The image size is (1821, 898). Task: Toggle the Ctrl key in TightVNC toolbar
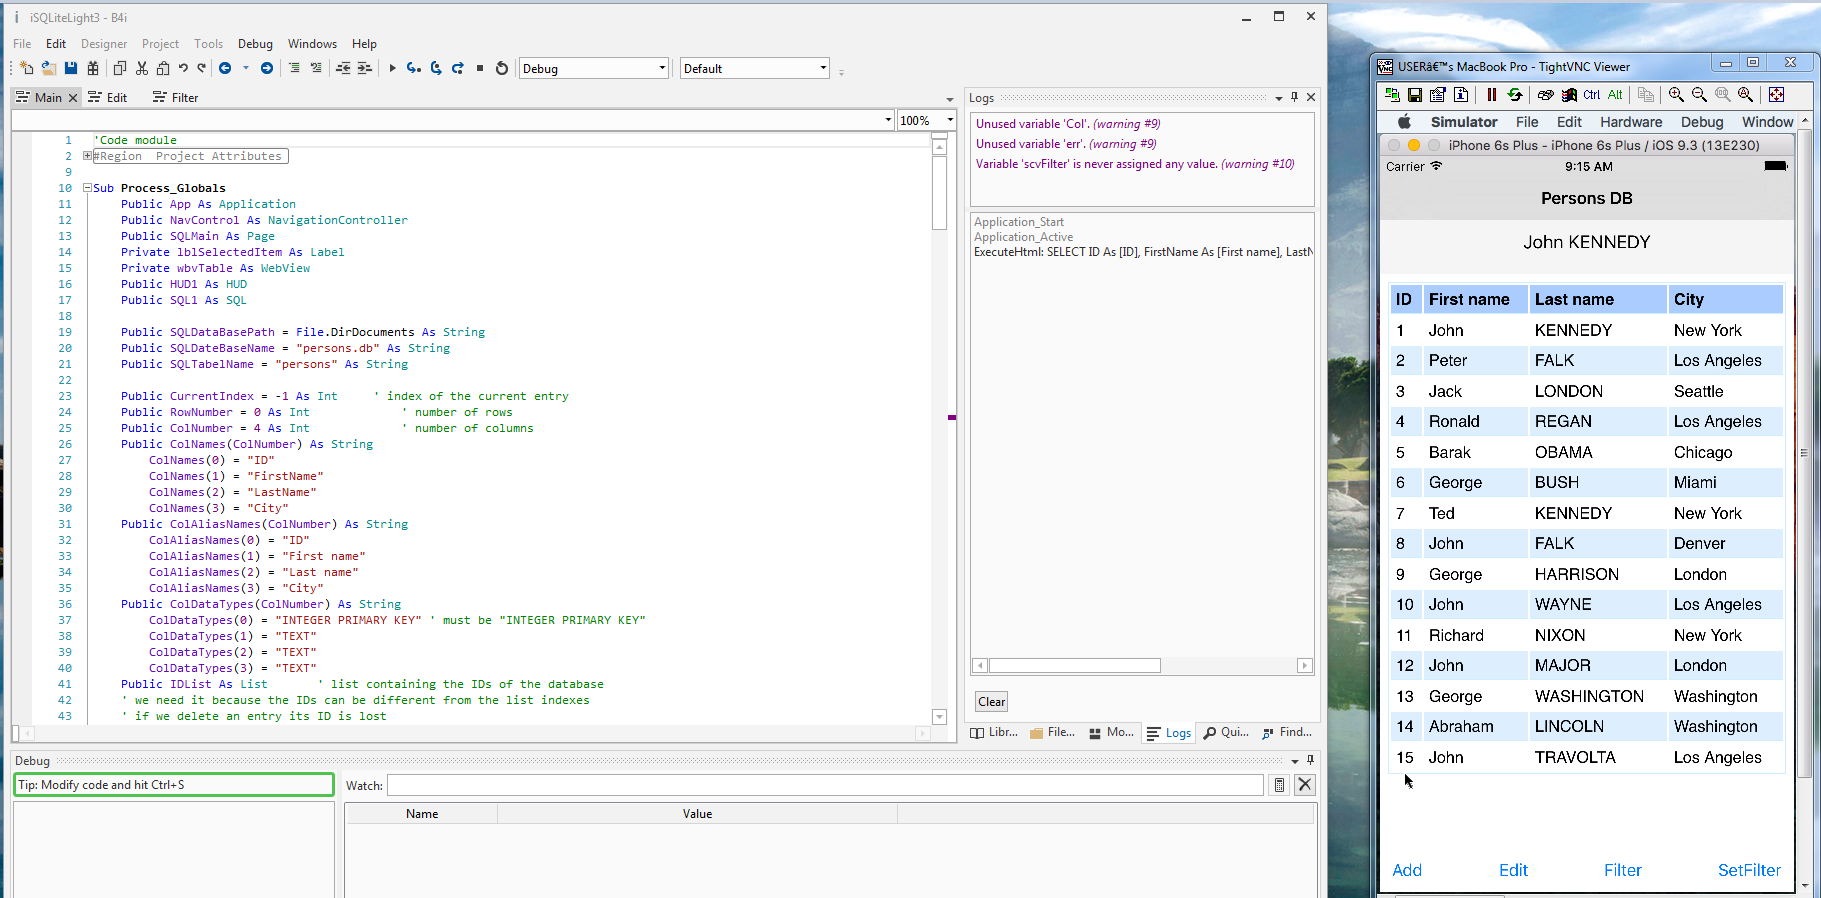(1591, 95)
